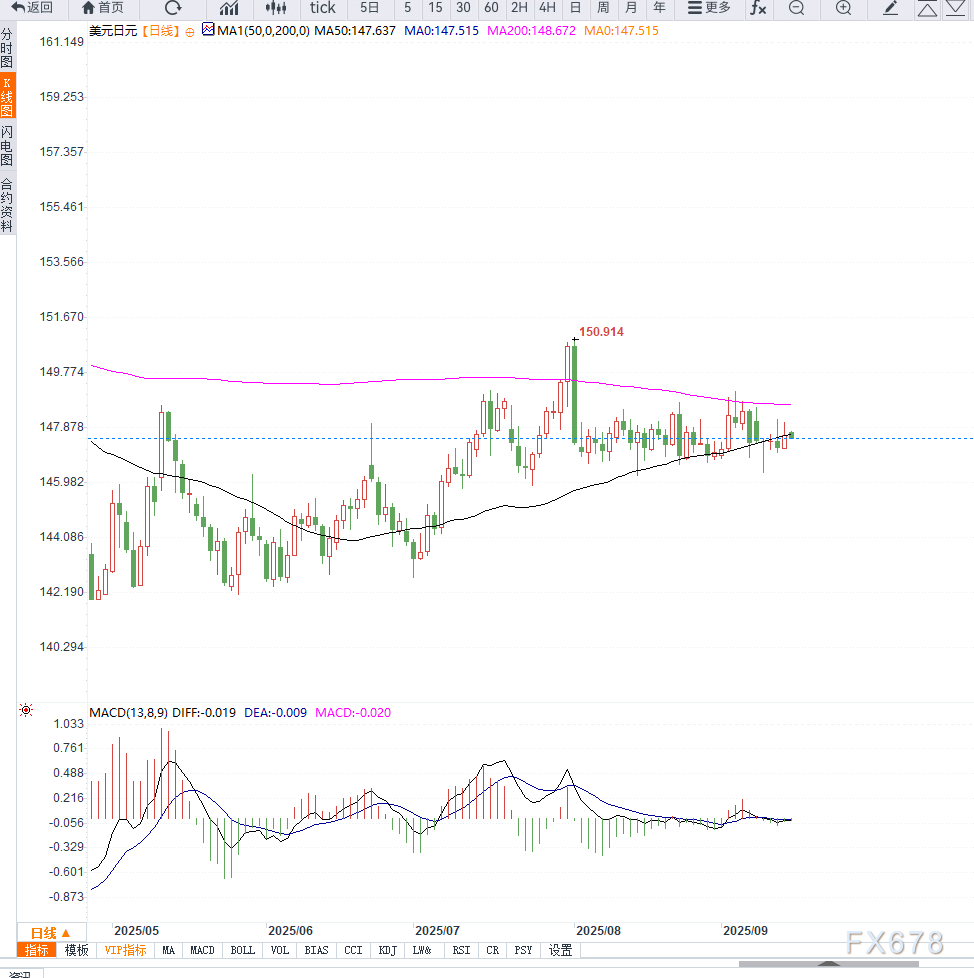974x978 pixels.
Task: Open indicator 设置 at the bottom bar
Action: point(560,950)
